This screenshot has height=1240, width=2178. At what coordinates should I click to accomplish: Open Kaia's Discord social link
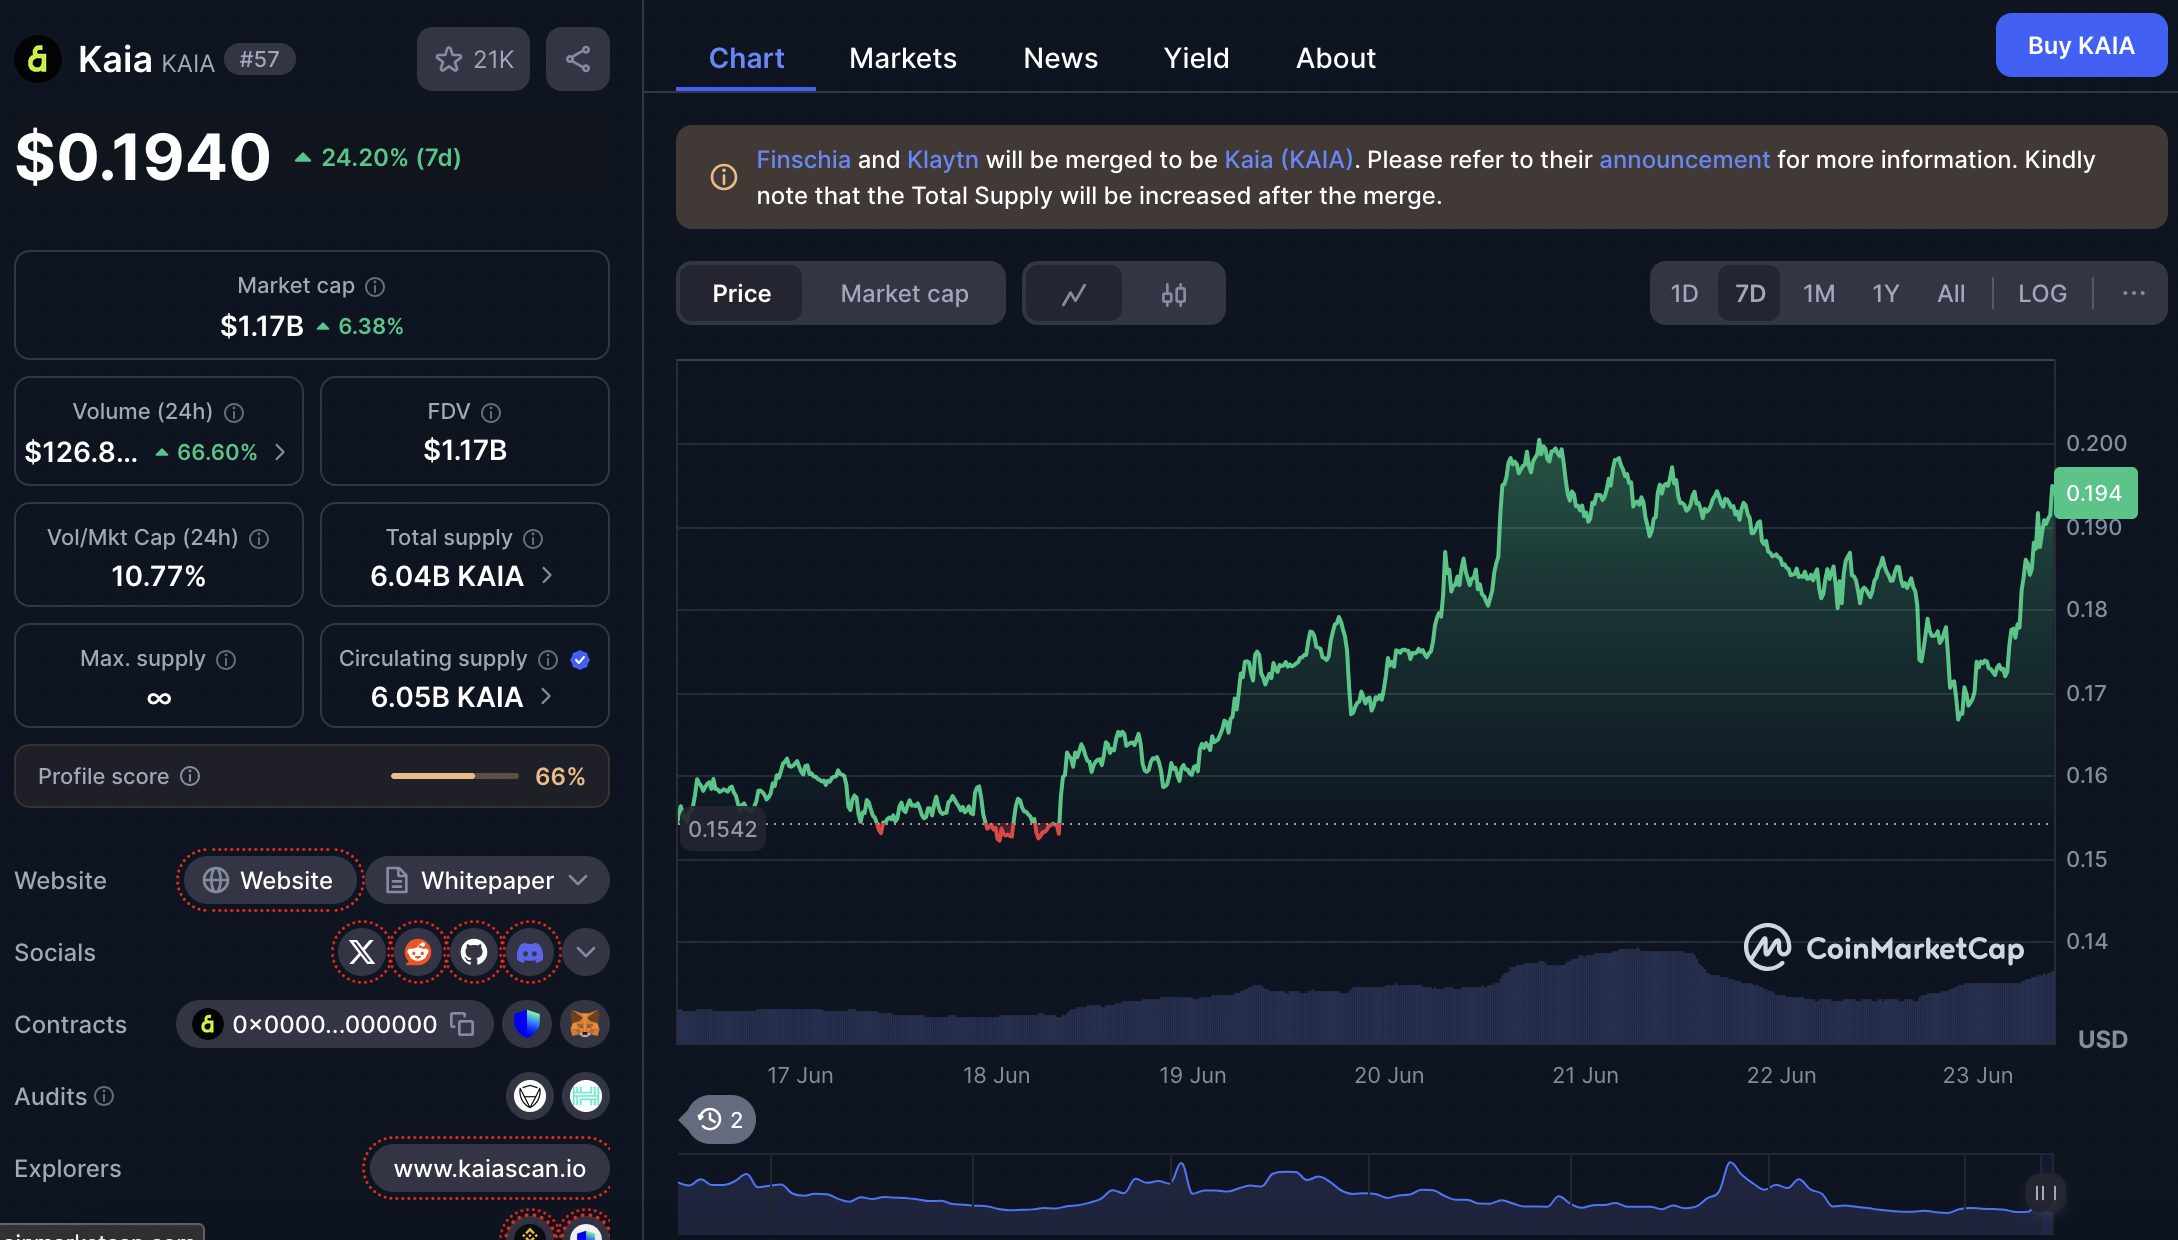tap(530, 952)
